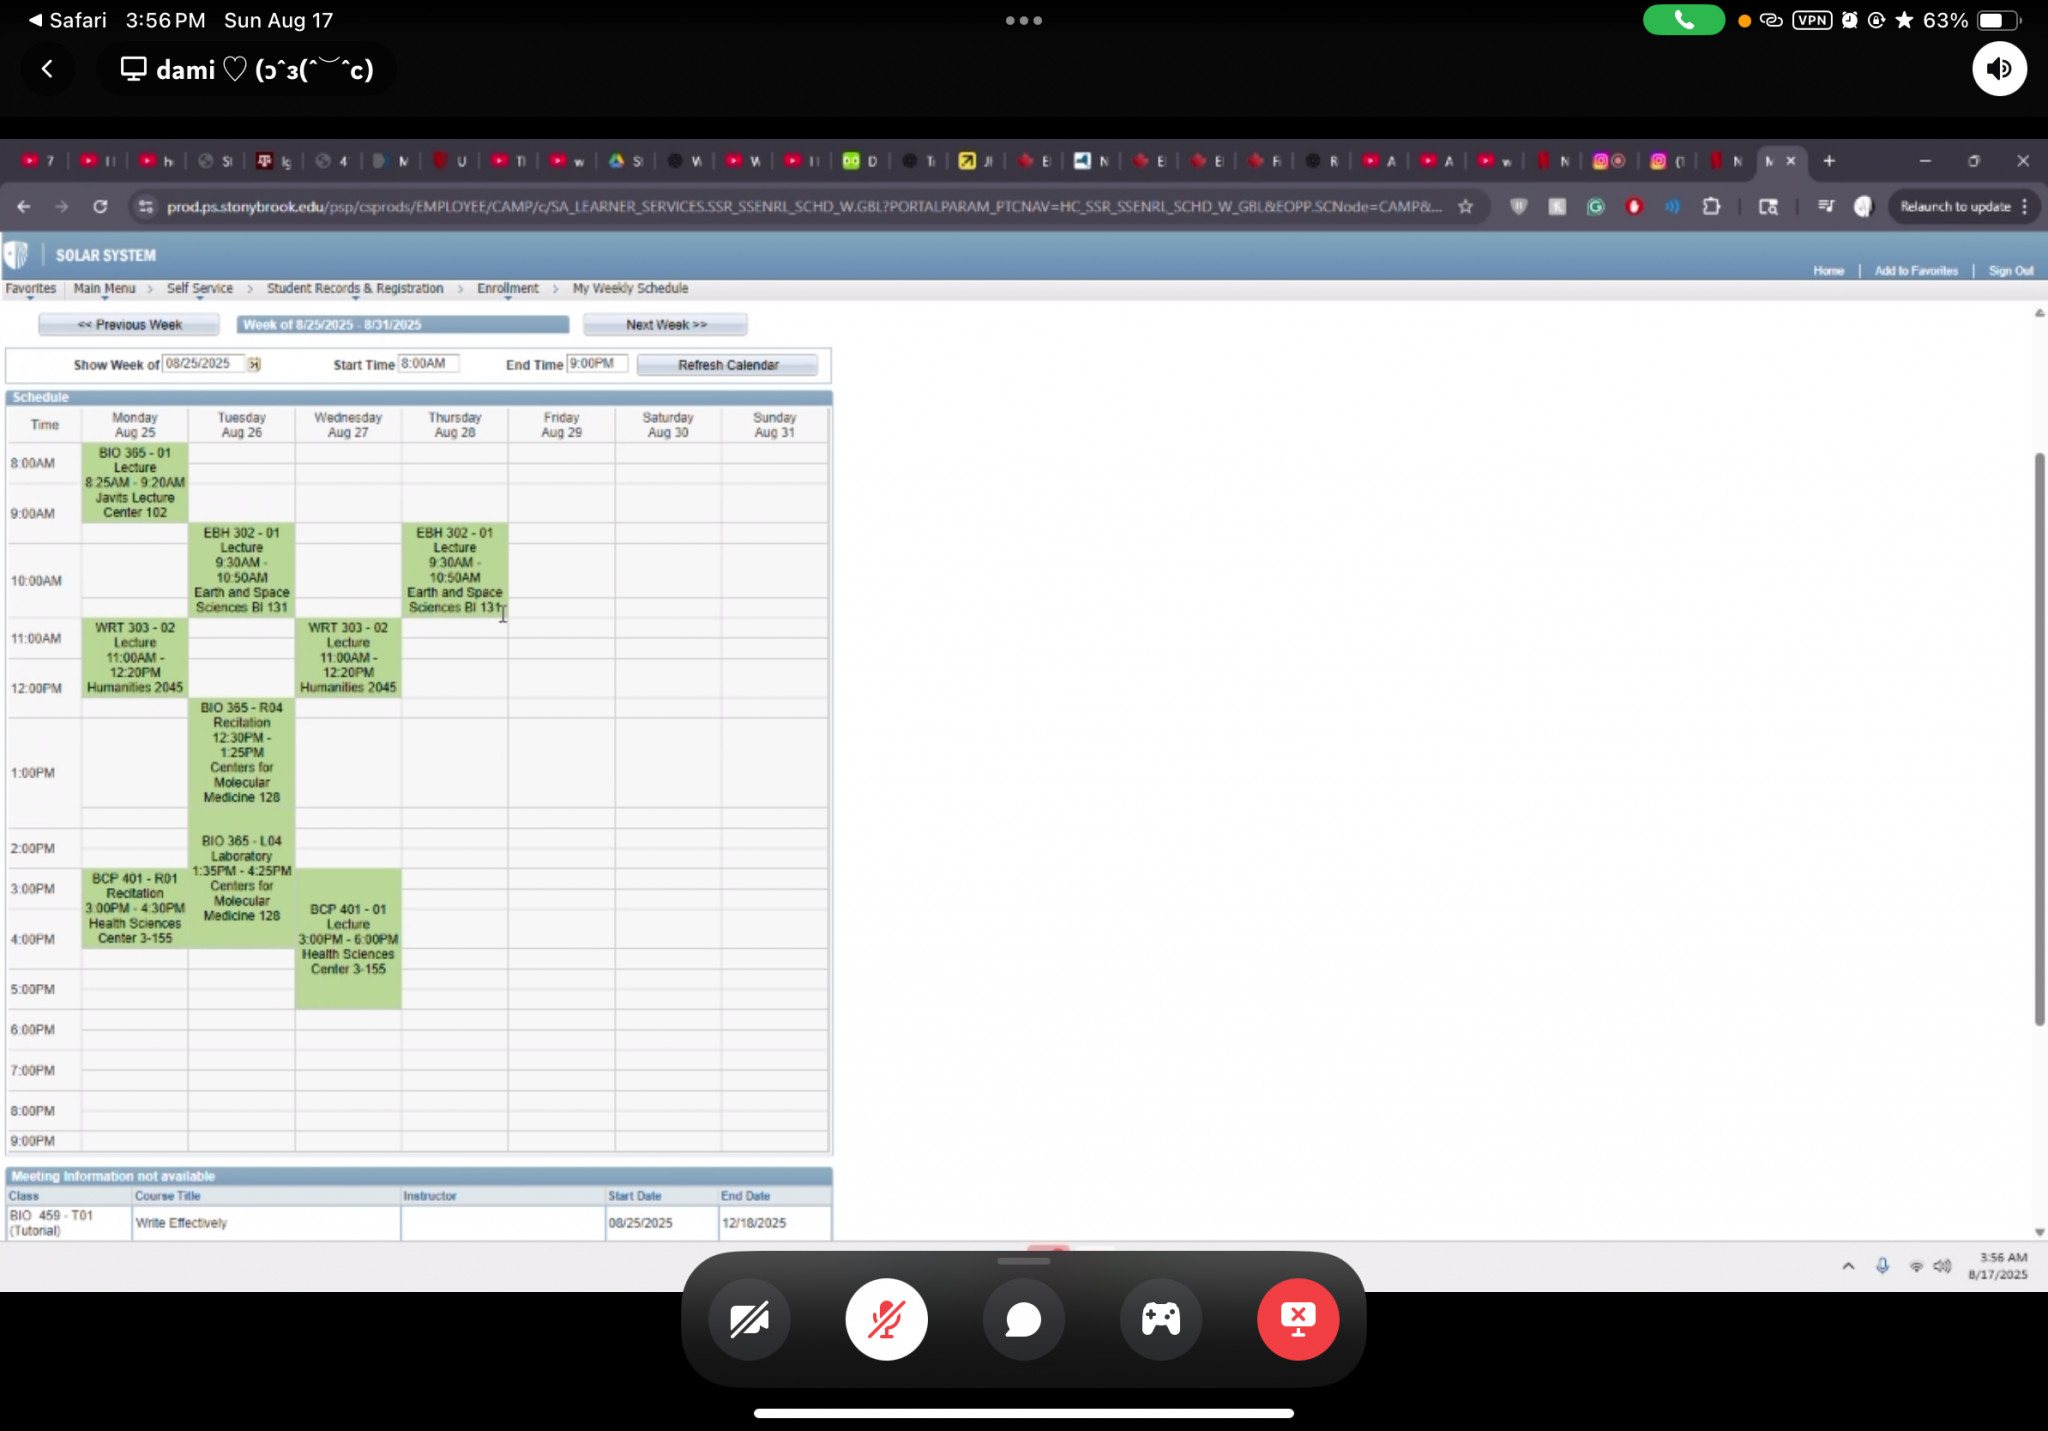The image size is (2048, 1431).
Task: Open the chat bubble button
Action: (x=1023, y=1319)
